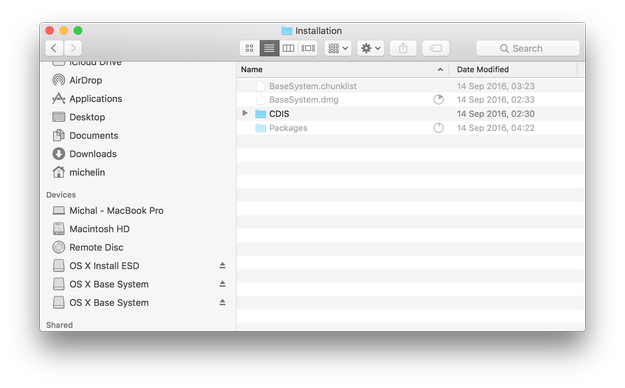Click the copy progress indicator beside Packages
Screen dimensions: 625x388
point(438,128)
